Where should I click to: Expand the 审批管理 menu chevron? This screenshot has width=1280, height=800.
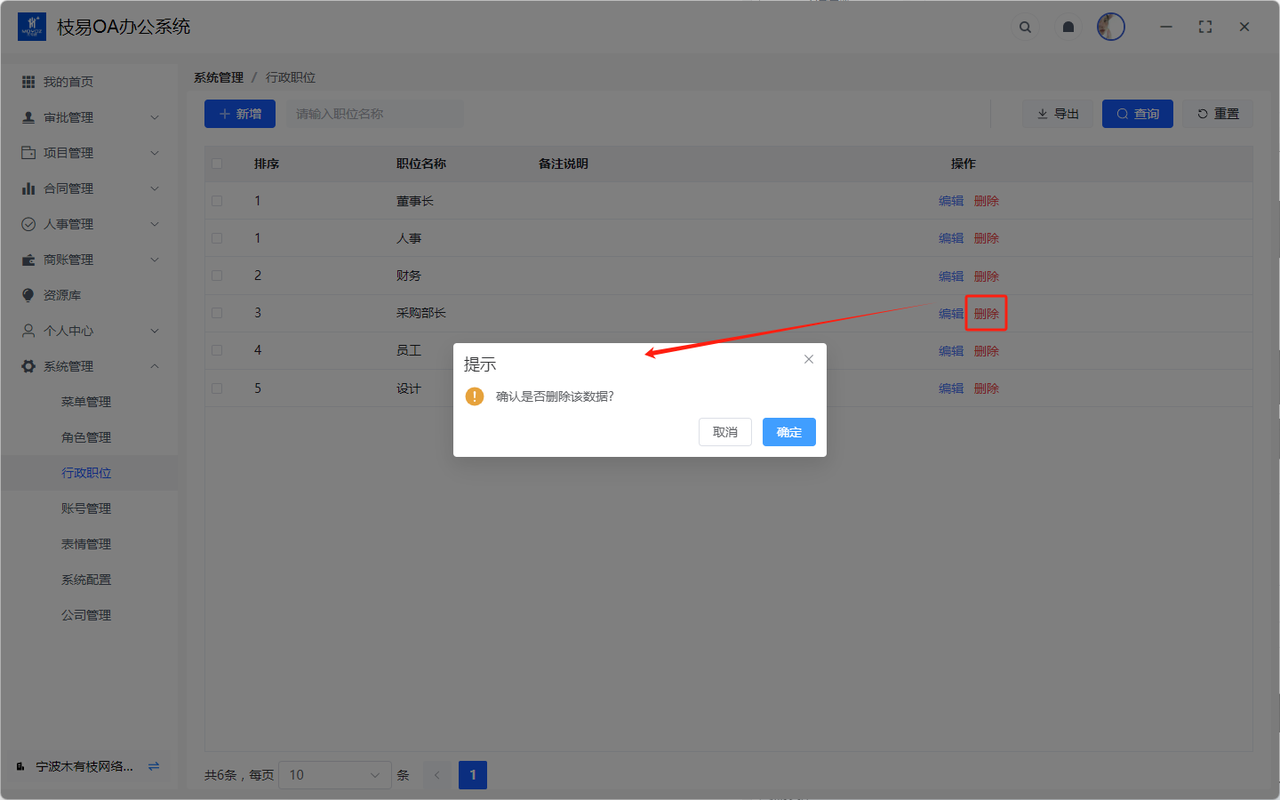coord(154,117)
